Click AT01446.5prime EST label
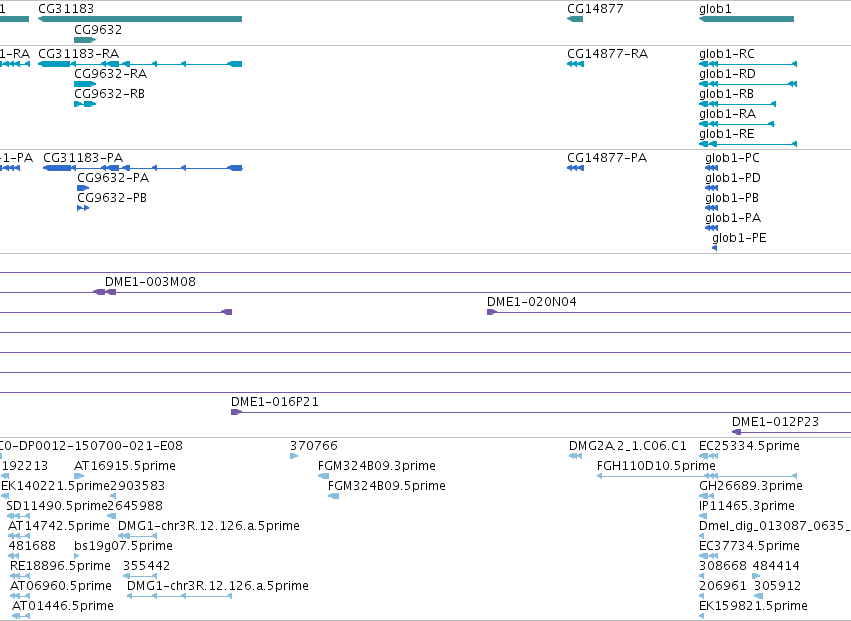 pos(63,606)
